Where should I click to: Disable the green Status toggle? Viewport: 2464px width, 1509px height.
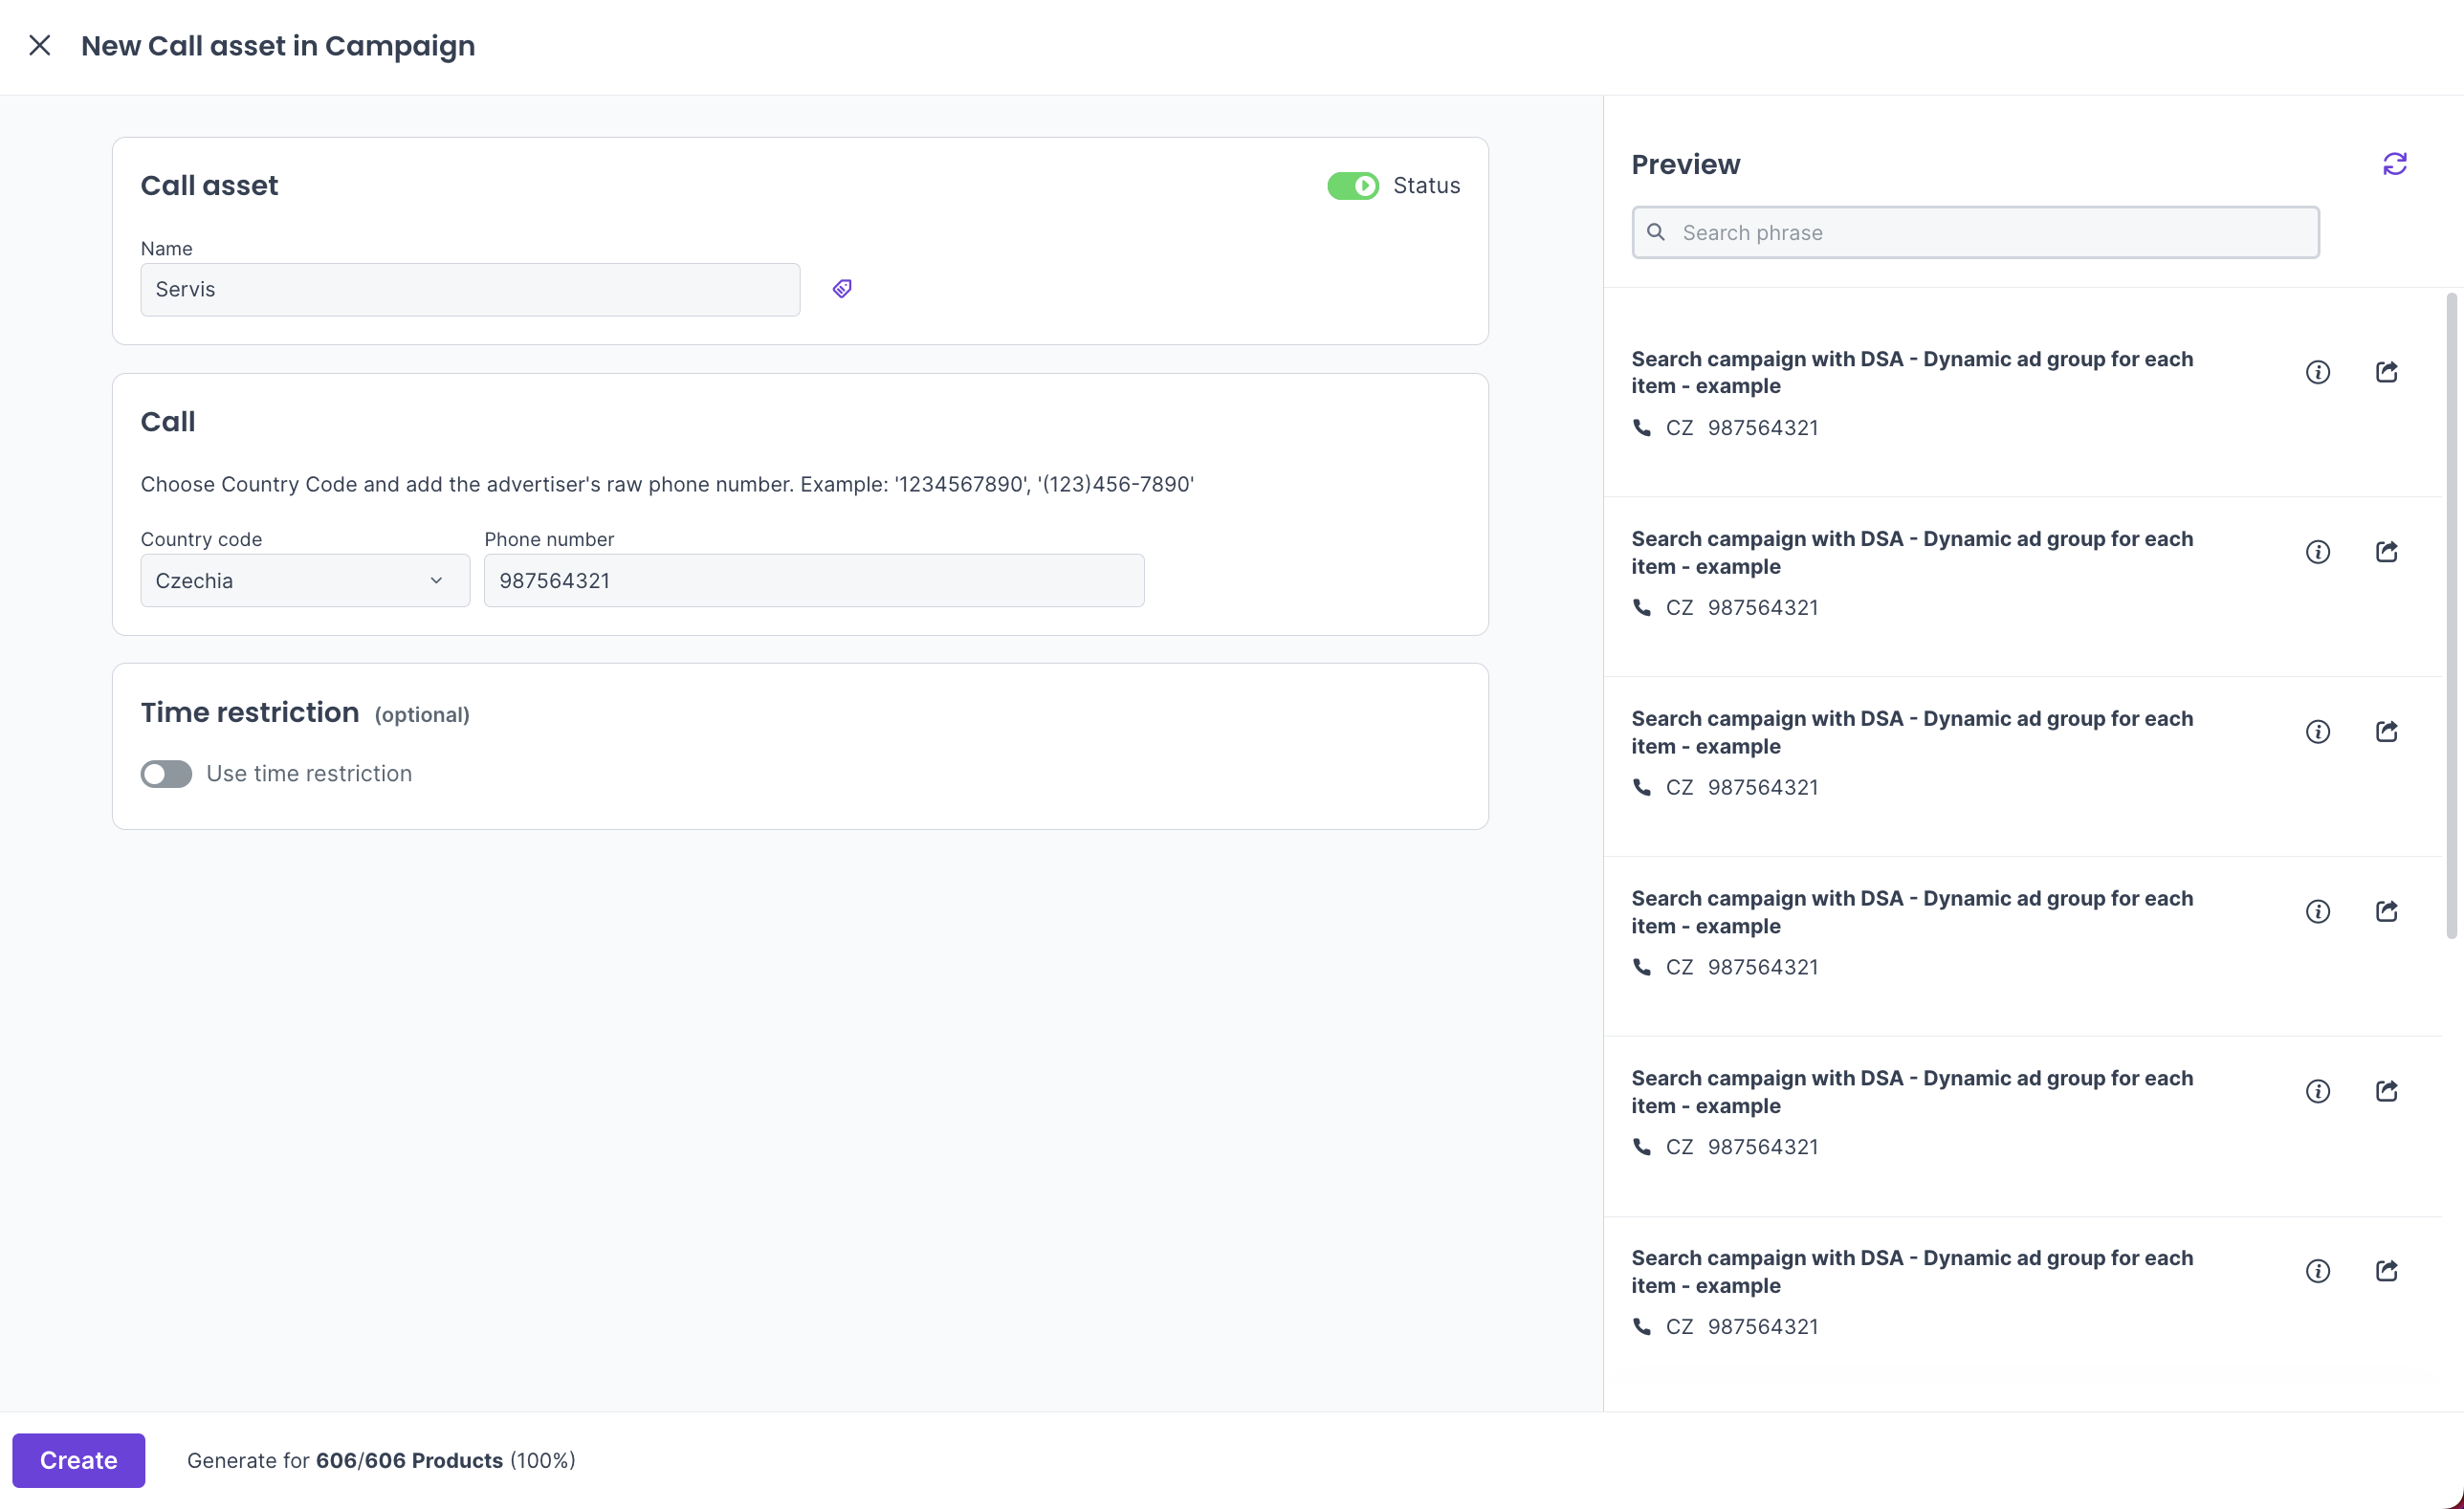(x=1352, y=186)
